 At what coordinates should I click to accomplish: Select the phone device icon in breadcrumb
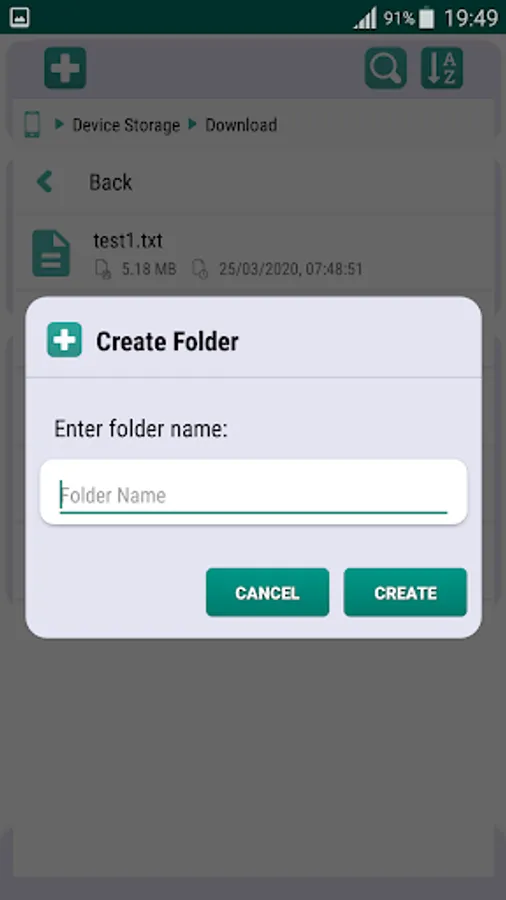tap(32, 125)
